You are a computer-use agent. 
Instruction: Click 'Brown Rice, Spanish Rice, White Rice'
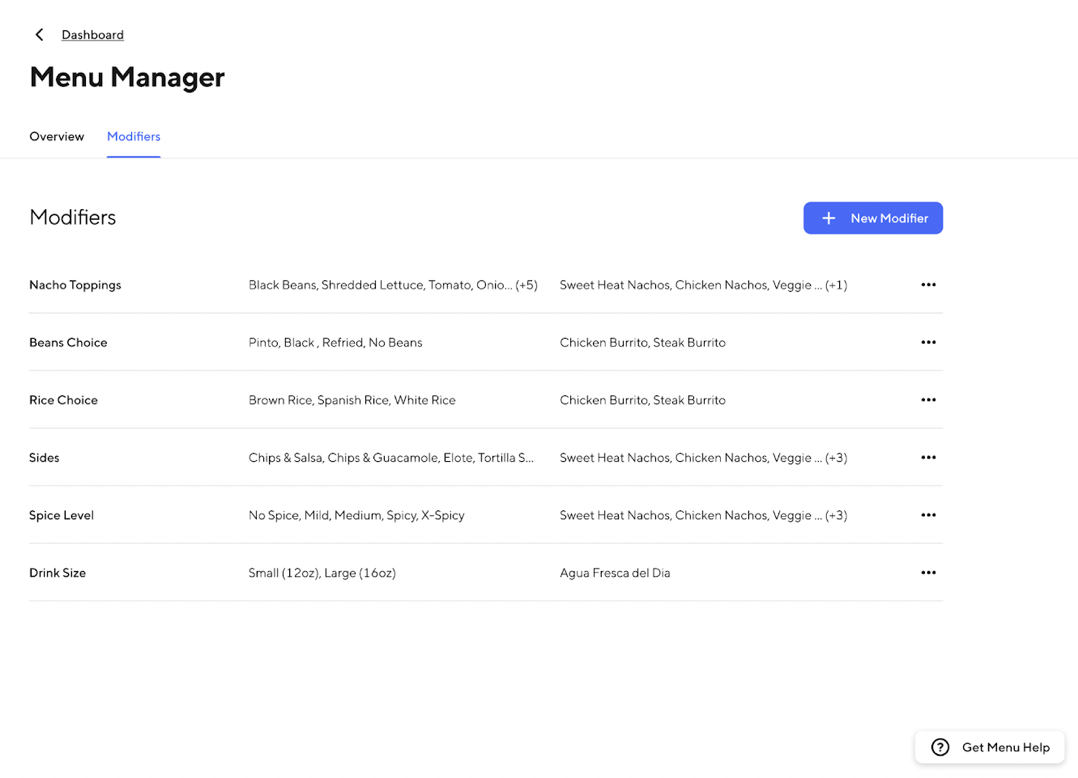(352, 400)
